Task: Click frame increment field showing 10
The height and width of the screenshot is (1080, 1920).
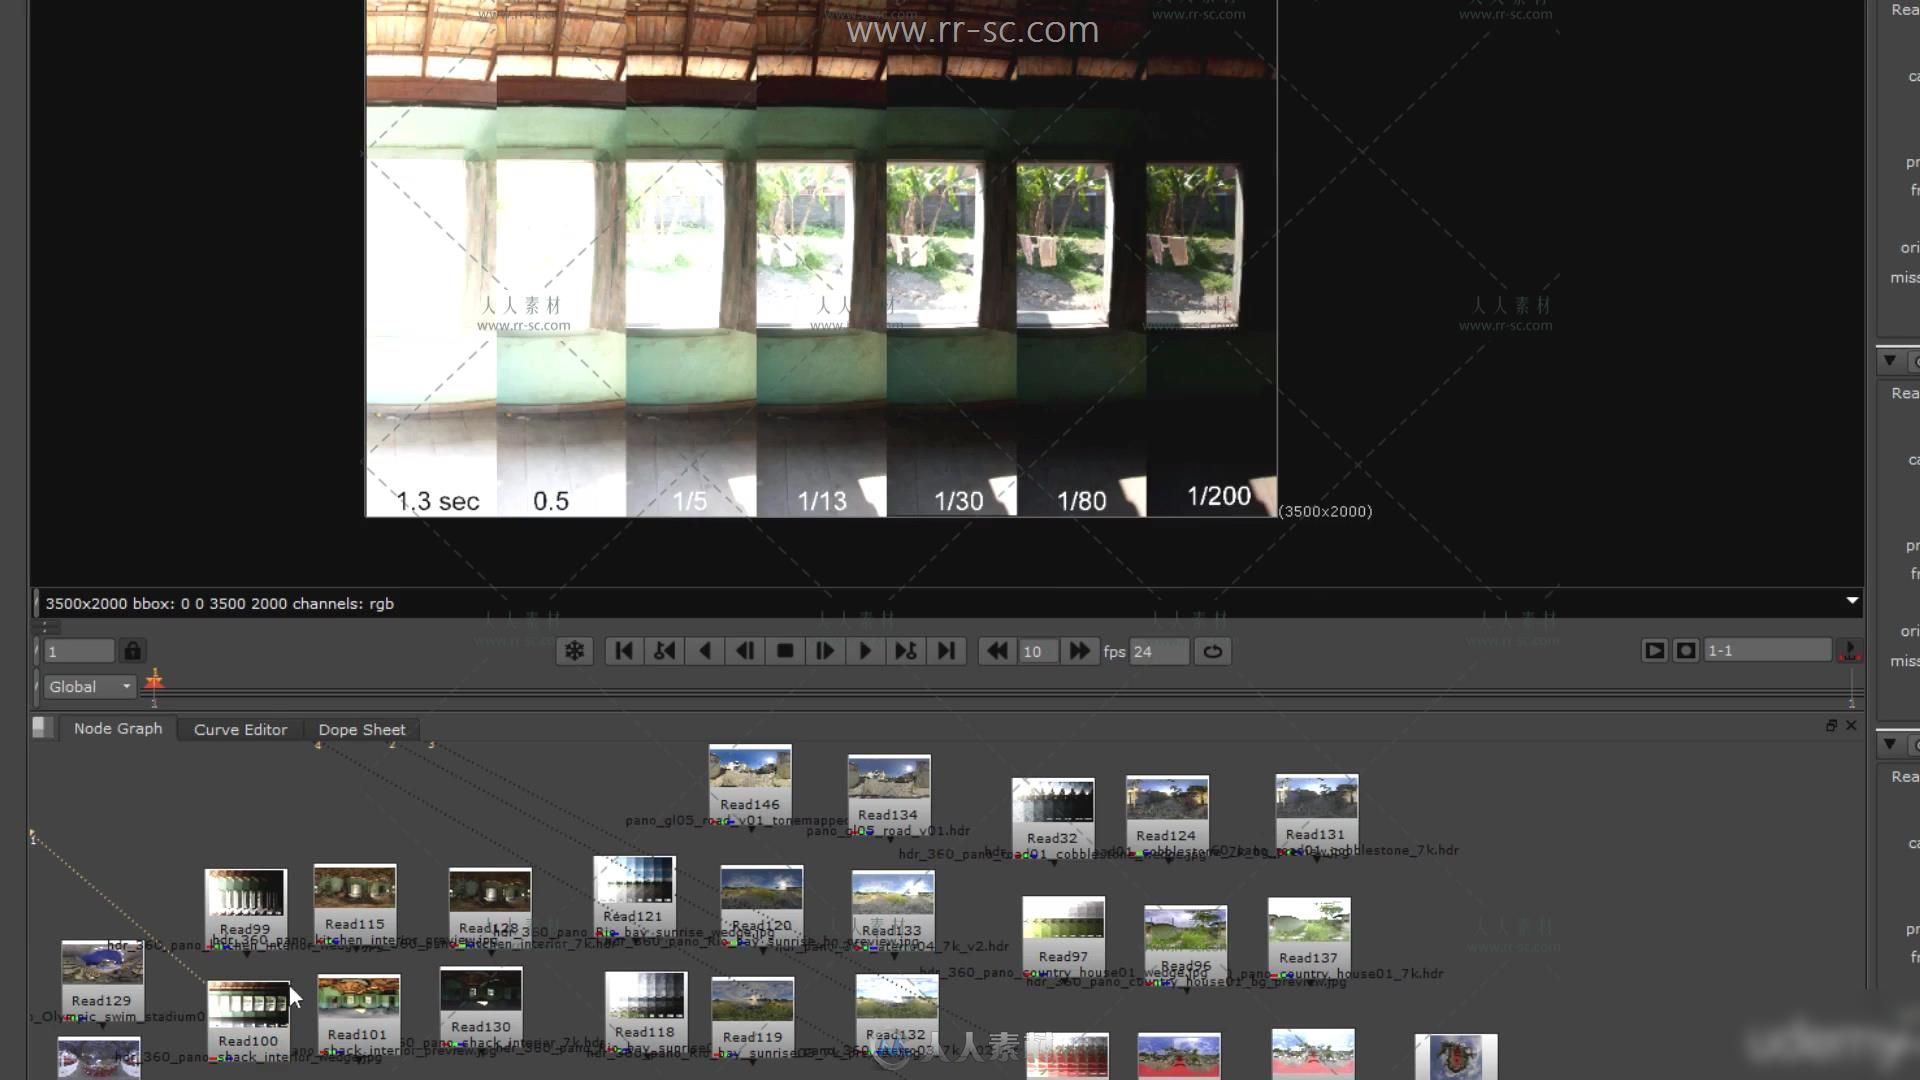Action: pyautogui.click(x=1038, y=651)
